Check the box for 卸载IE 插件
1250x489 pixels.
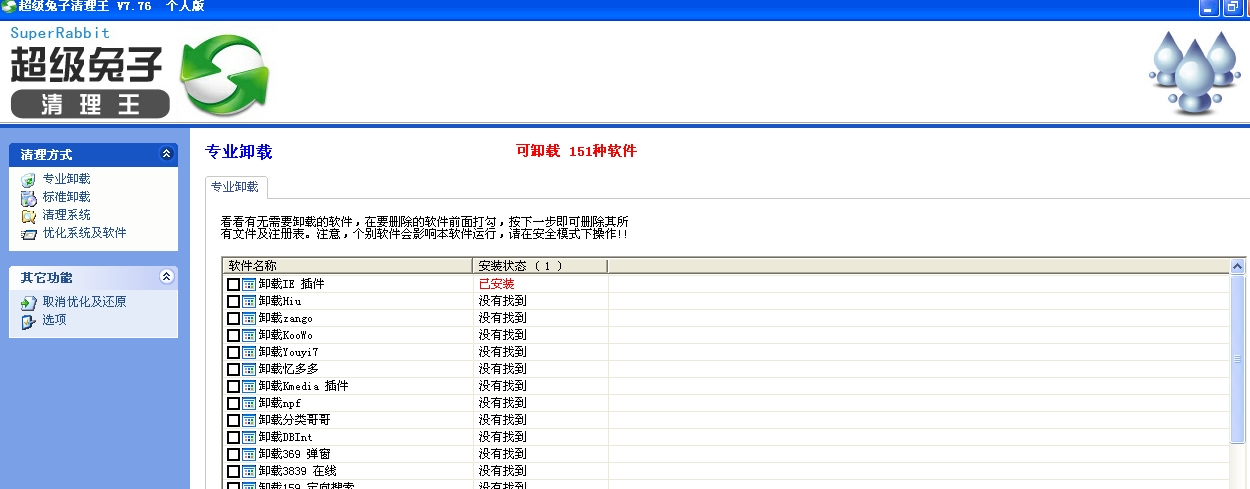[233, 284]
